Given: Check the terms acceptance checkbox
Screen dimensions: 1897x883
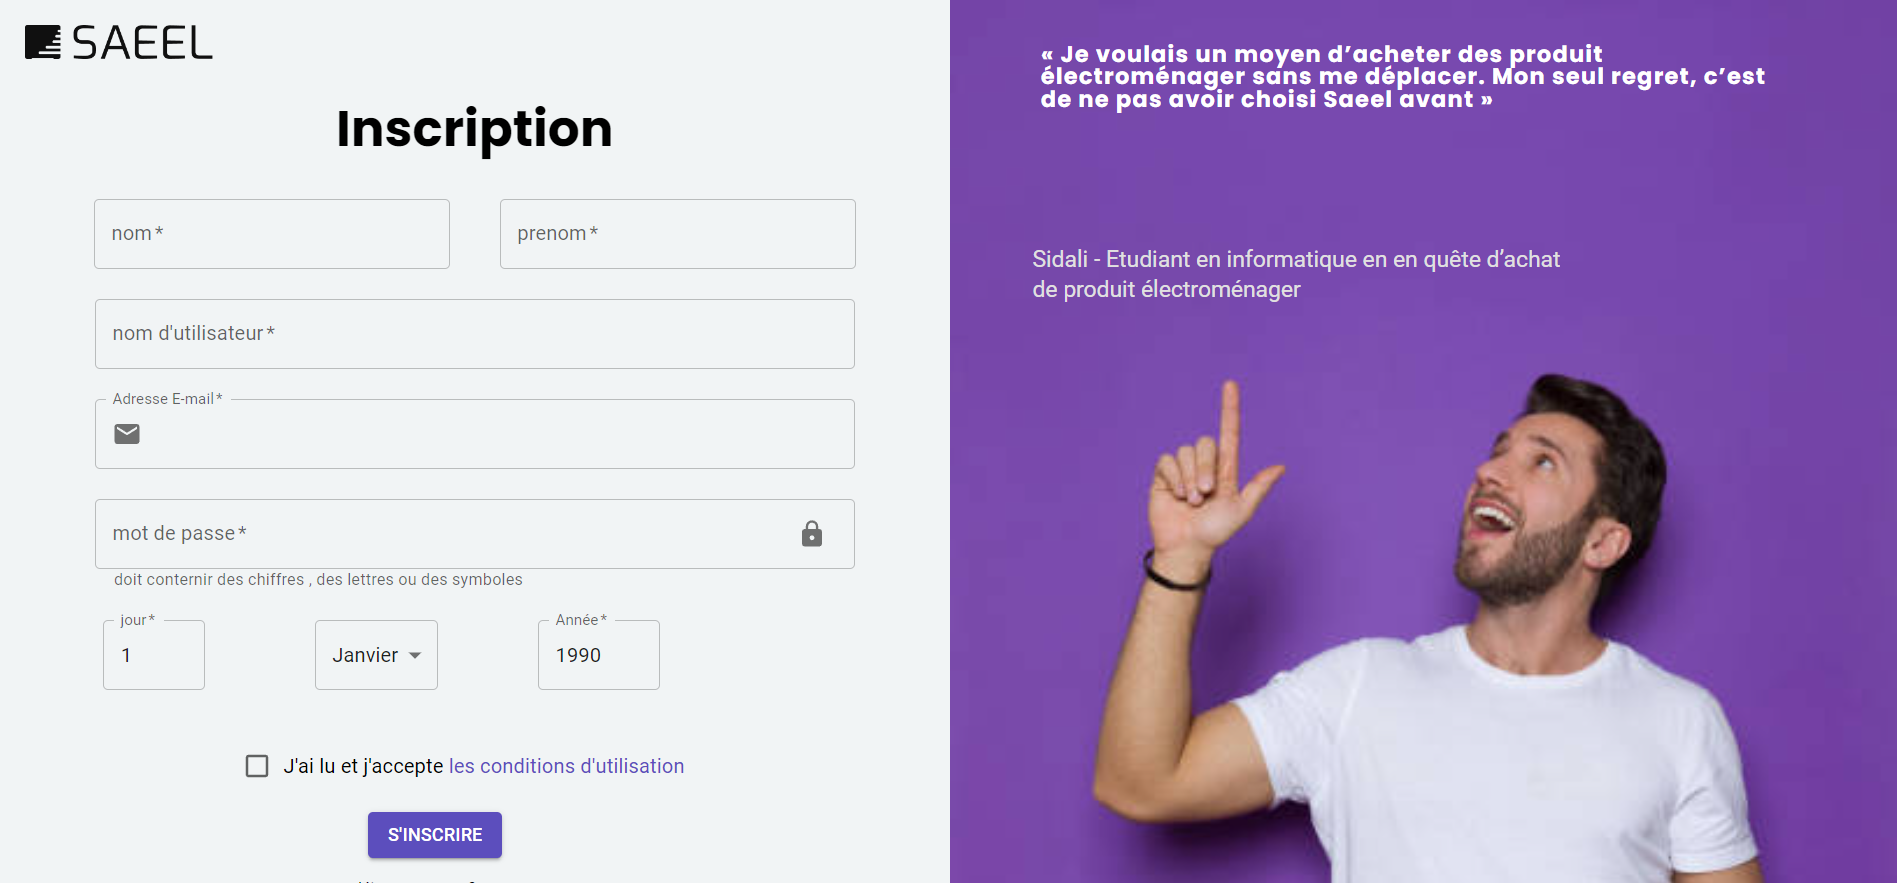Looking at the screenshot, I should [x=257, y=766].
